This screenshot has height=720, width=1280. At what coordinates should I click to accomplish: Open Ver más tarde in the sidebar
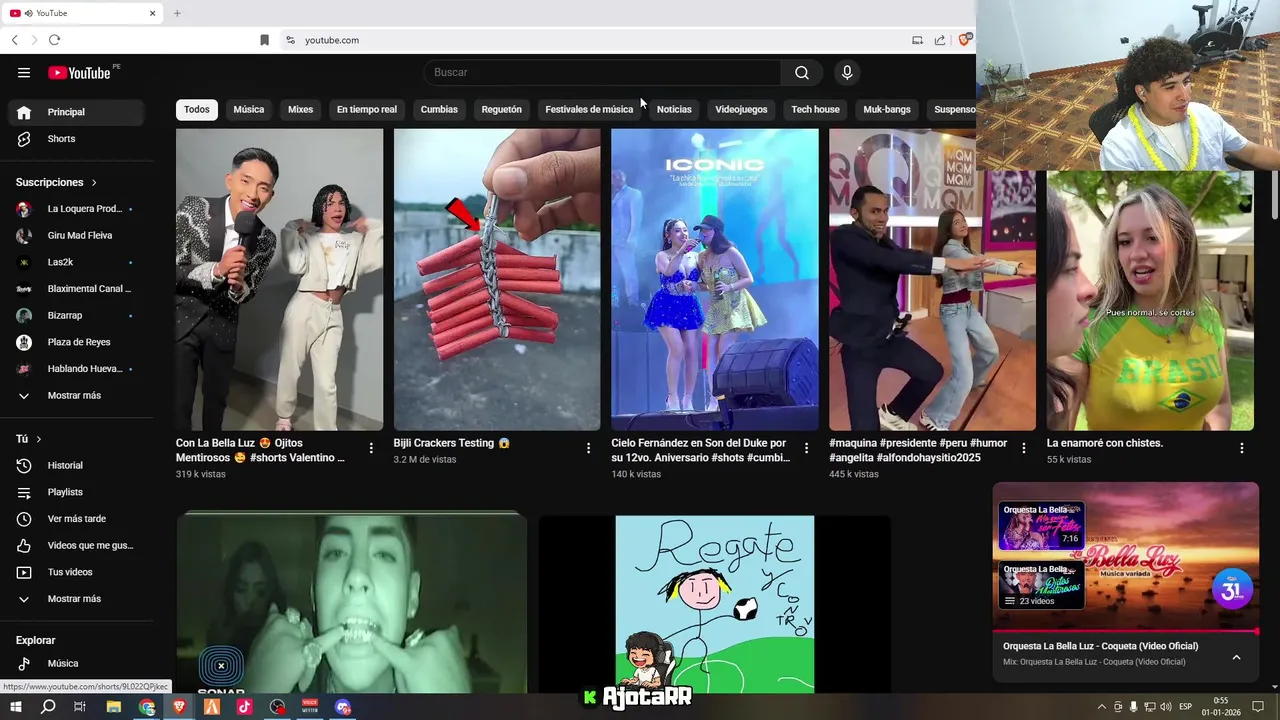pyautogui.click(x=76, y=519)
